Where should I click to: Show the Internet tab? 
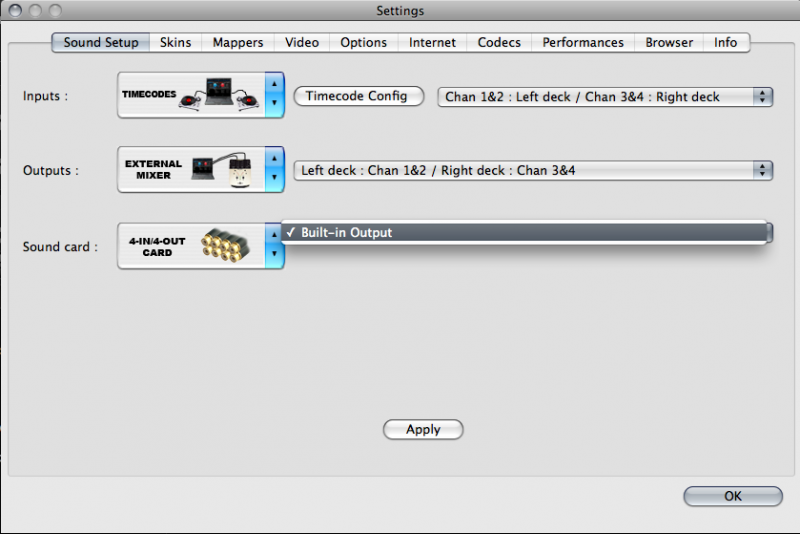coord(432,43)
